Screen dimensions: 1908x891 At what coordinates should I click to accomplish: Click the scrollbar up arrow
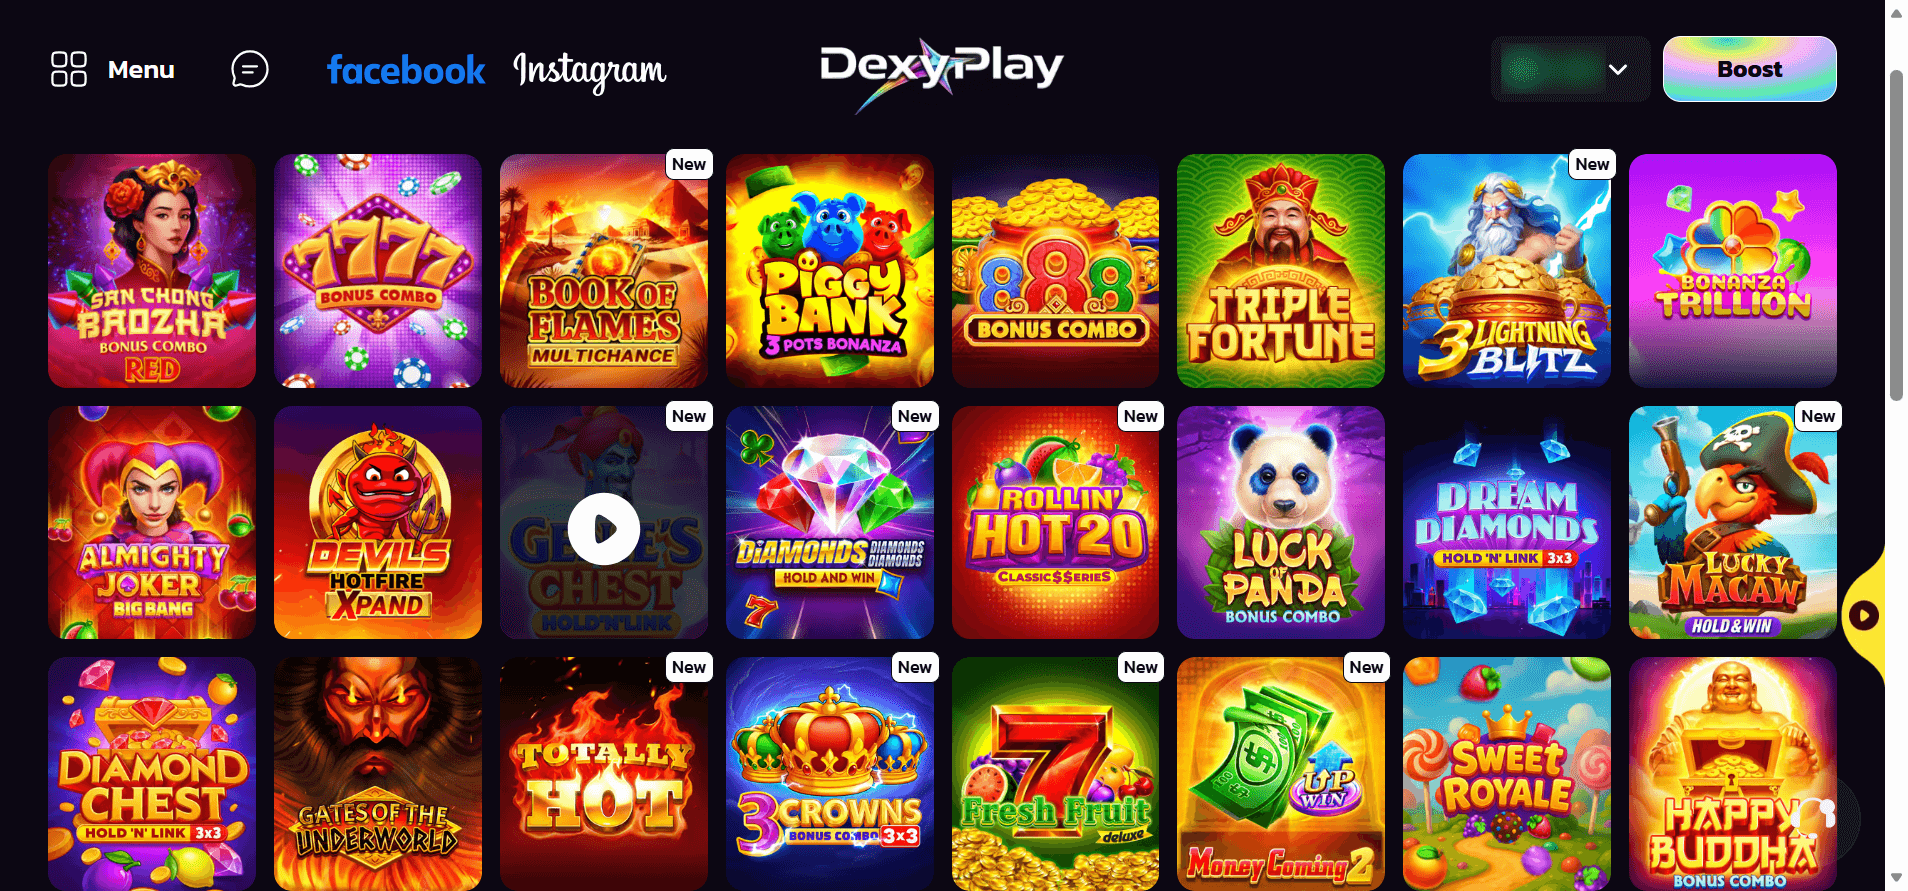pyautogui.click(x=1896, y=13)
